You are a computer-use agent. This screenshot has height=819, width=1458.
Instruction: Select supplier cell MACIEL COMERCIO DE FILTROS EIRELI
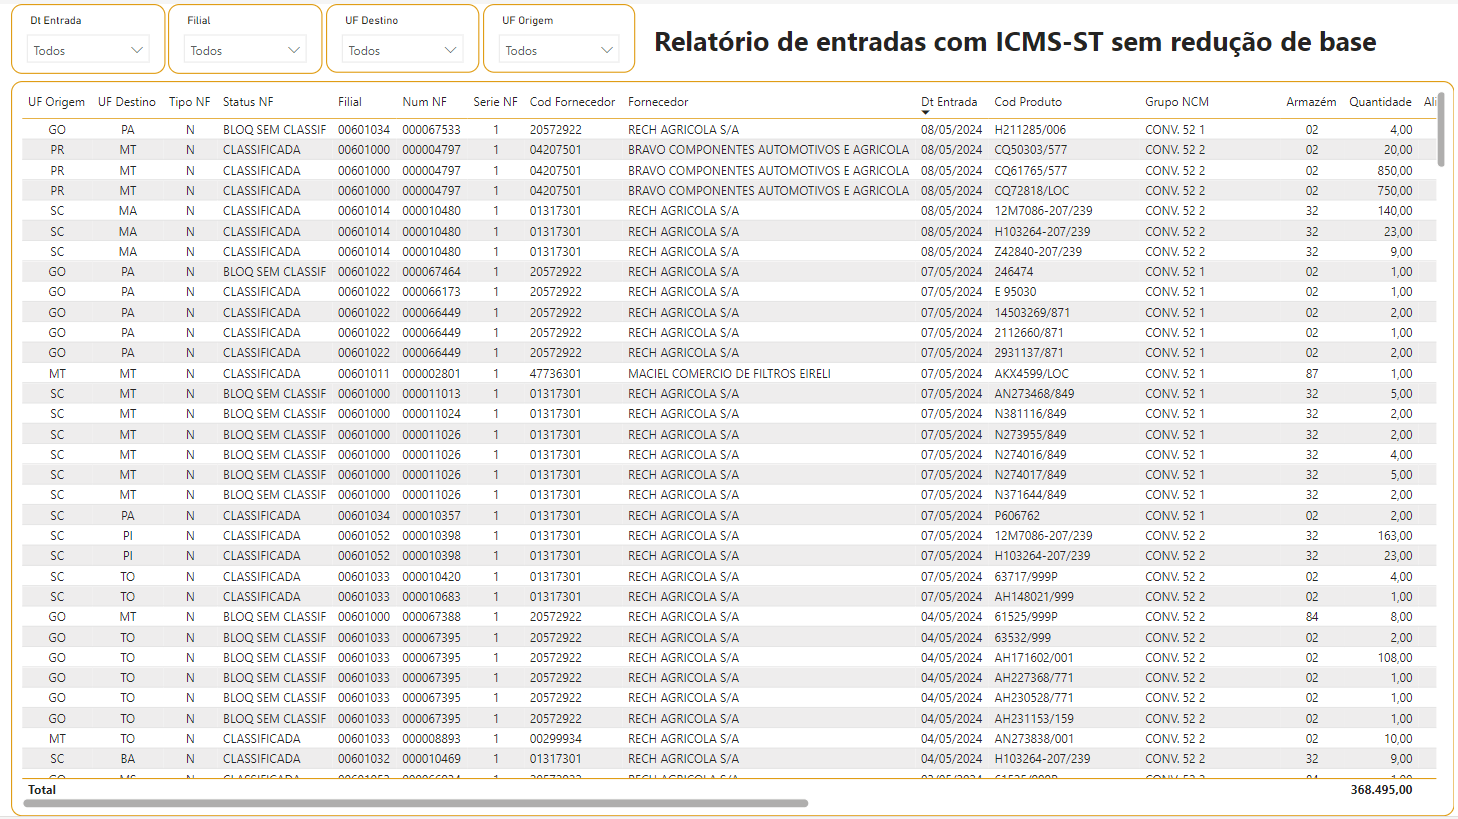(729, 374)
